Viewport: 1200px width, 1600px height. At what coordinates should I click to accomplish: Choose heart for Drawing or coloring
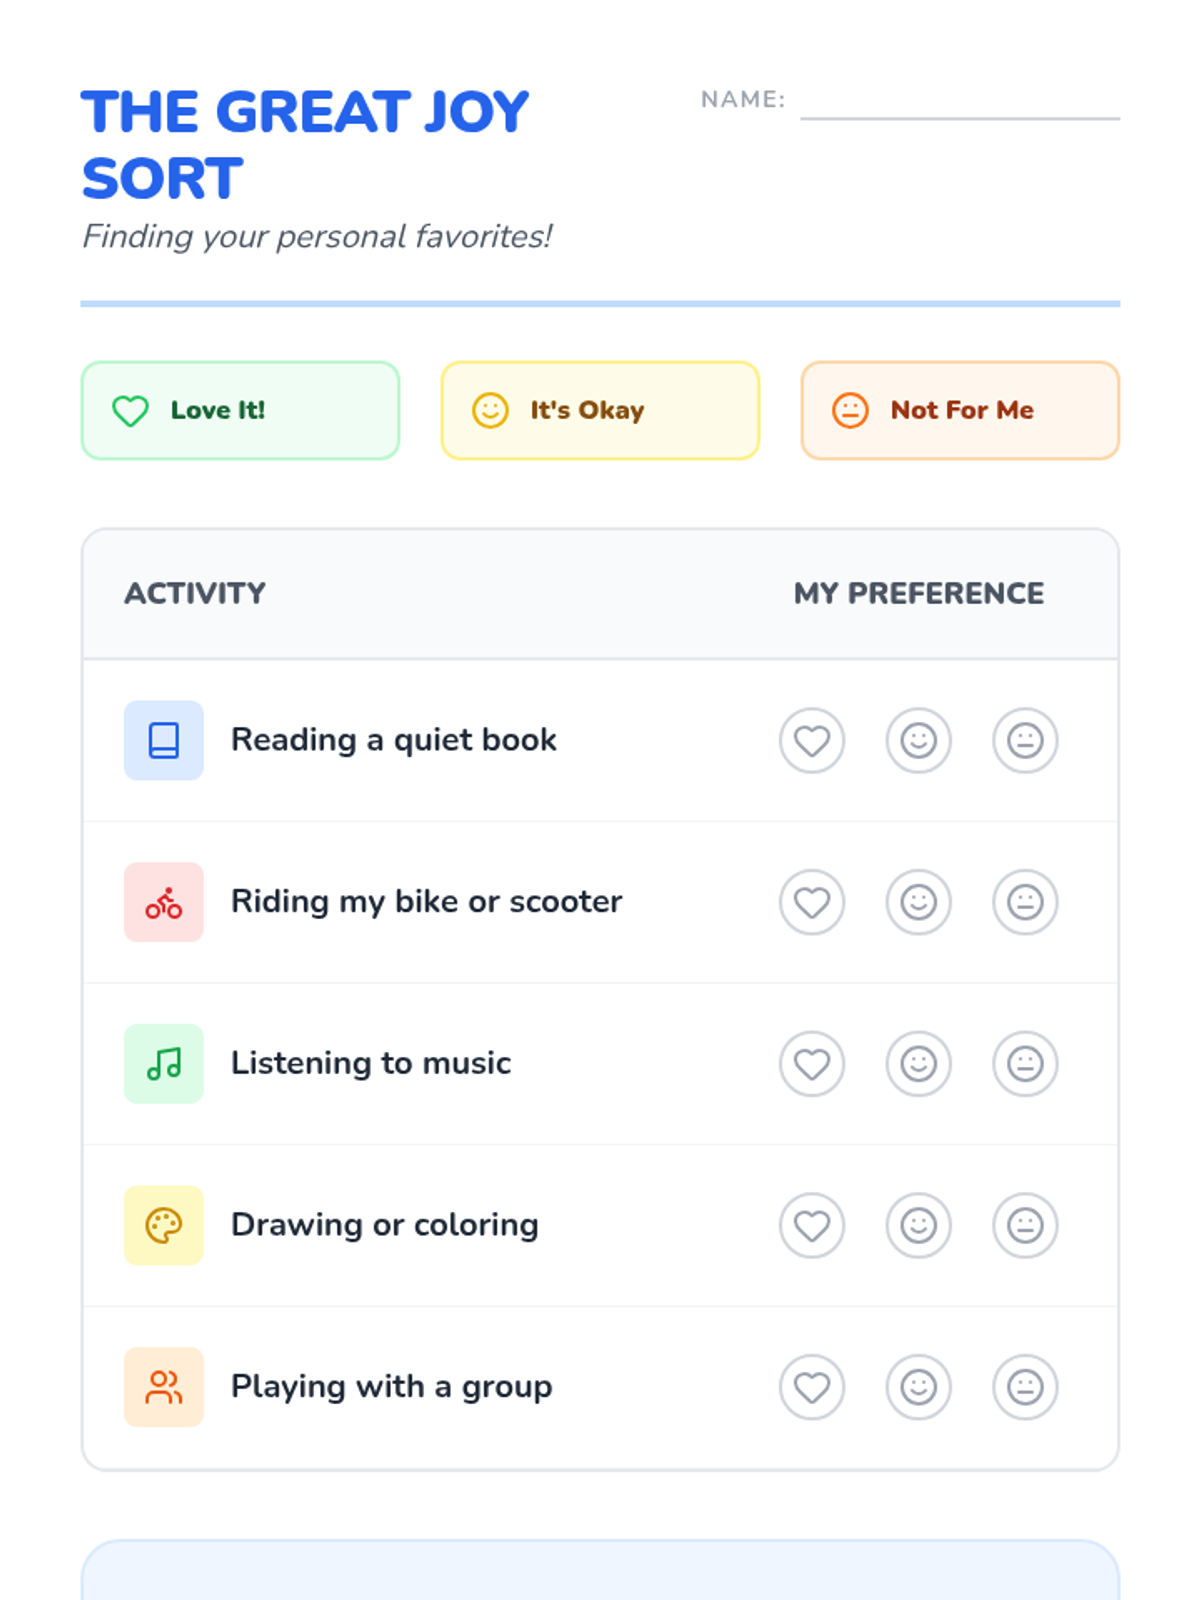pyautogui.click(x=812, y=1225)
